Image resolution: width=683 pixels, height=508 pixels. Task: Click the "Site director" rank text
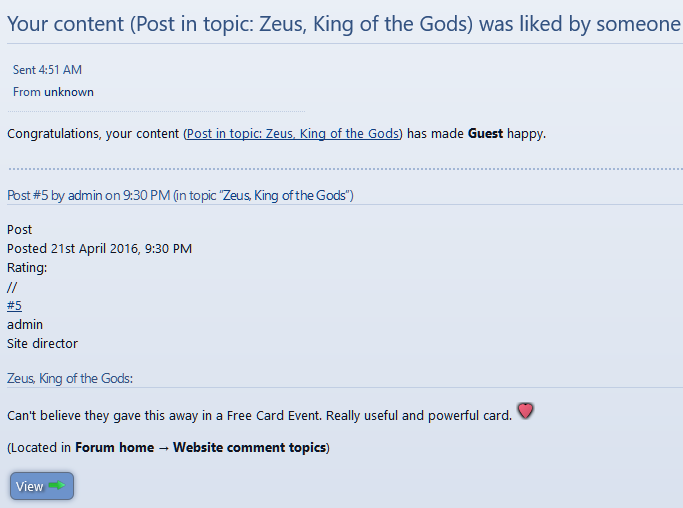[x=42, y=343]
